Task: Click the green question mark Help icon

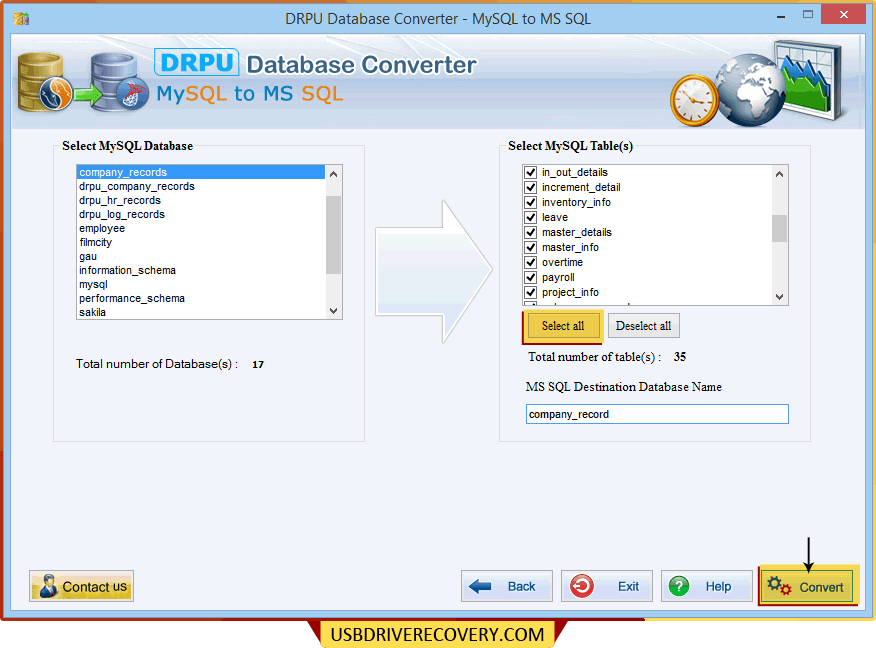Action: 679,587
